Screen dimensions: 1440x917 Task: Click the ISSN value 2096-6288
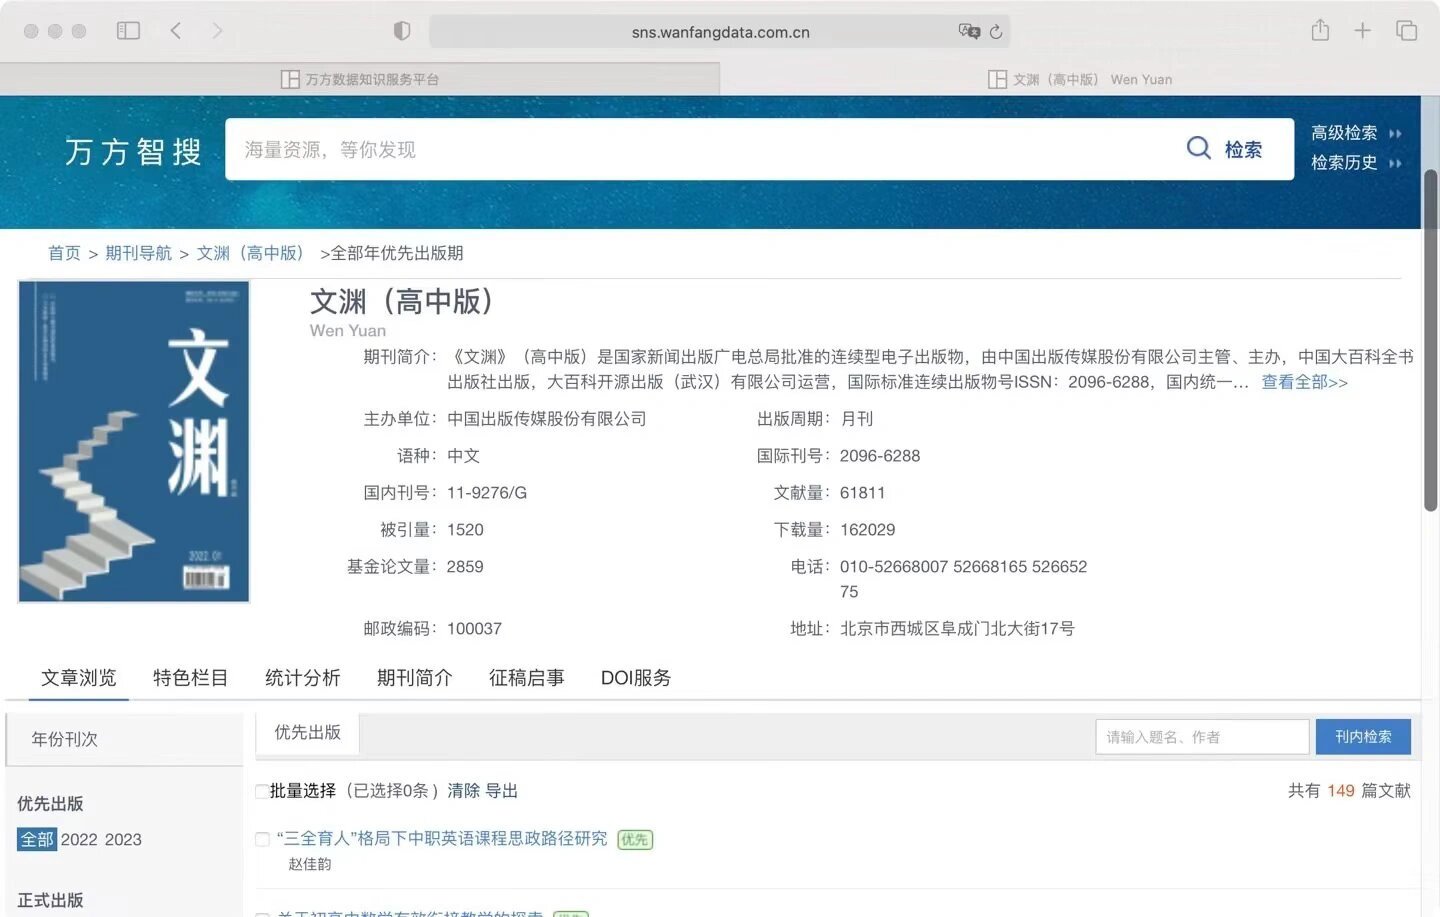(x=880, y=456)
